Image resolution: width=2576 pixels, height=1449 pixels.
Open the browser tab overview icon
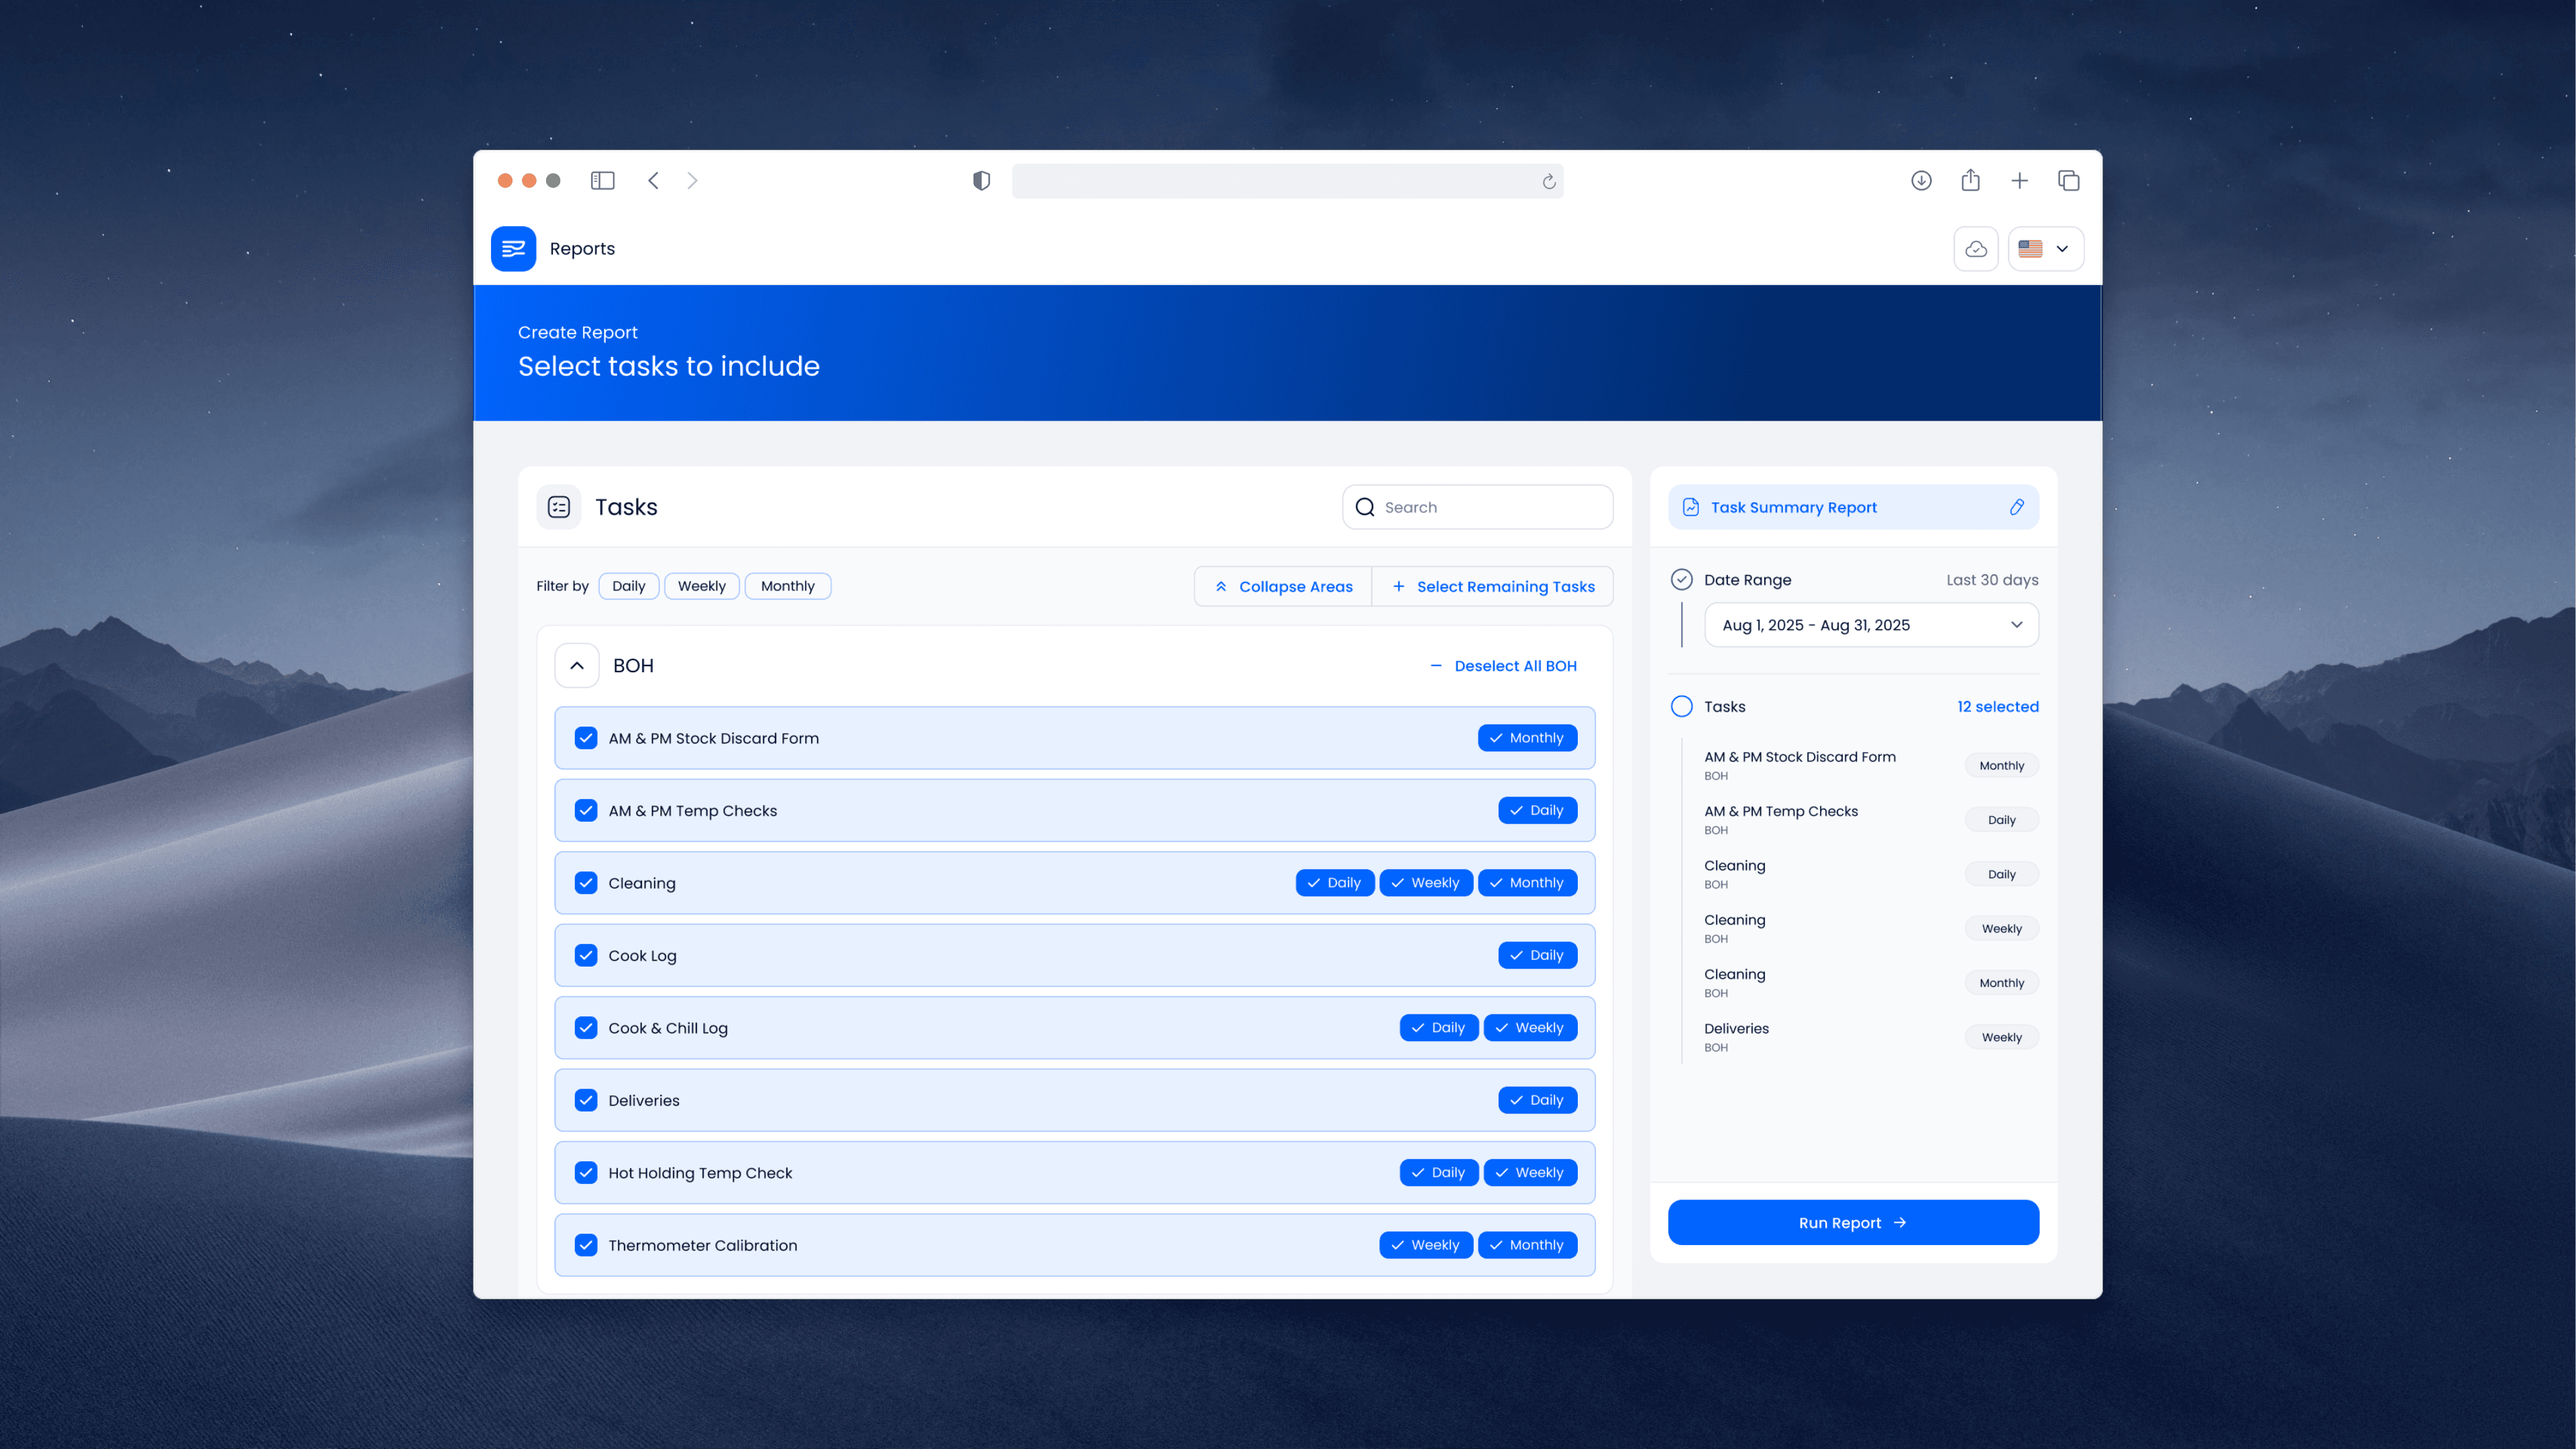click(2068, 180)
